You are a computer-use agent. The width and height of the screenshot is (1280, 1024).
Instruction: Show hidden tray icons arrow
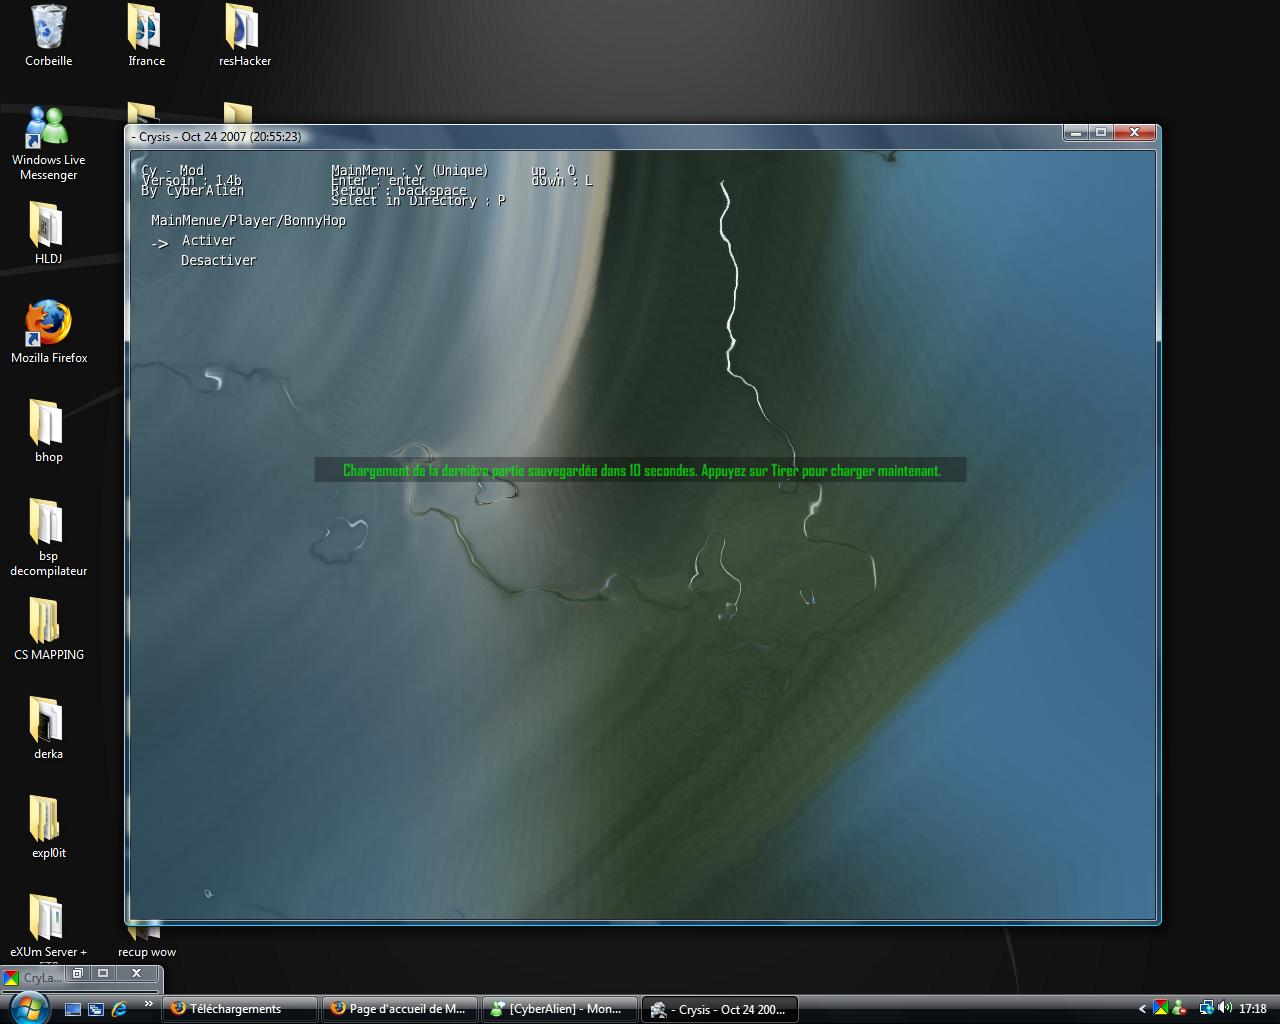1142,1009
